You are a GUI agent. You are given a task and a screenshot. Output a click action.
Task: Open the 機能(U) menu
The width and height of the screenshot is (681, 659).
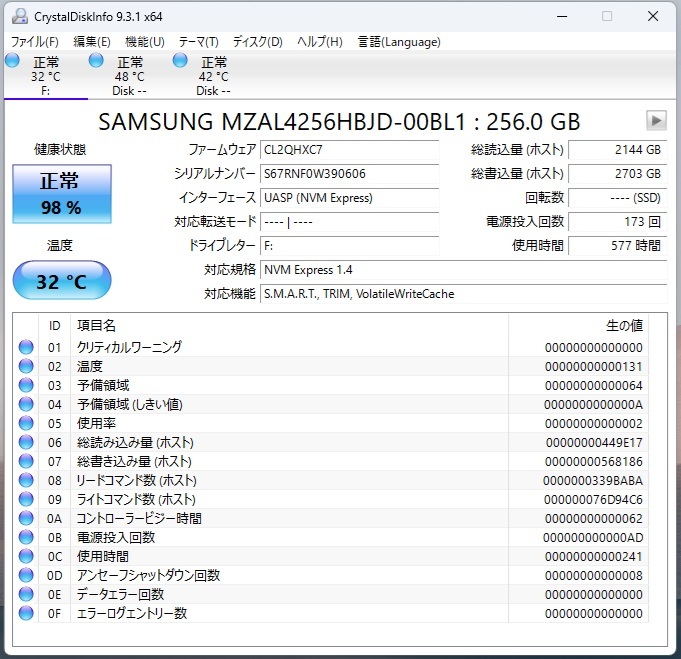click(145, 42)
